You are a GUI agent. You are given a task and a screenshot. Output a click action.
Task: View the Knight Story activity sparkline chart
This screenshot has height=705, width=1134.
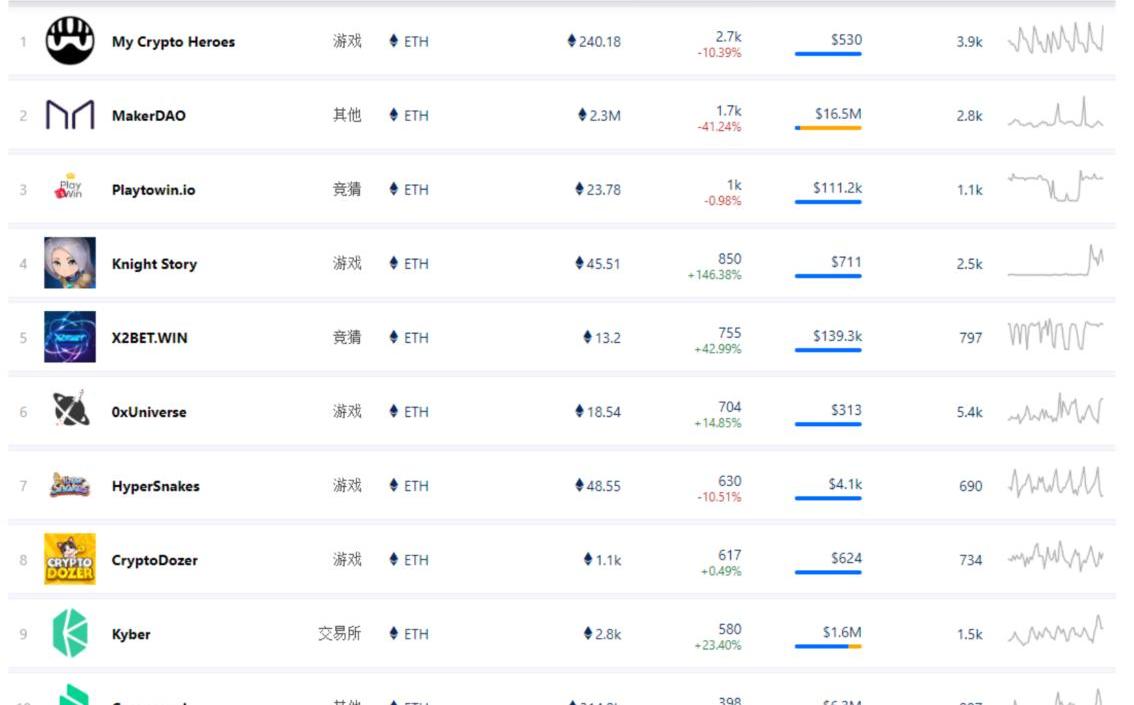click(1055, 262)
